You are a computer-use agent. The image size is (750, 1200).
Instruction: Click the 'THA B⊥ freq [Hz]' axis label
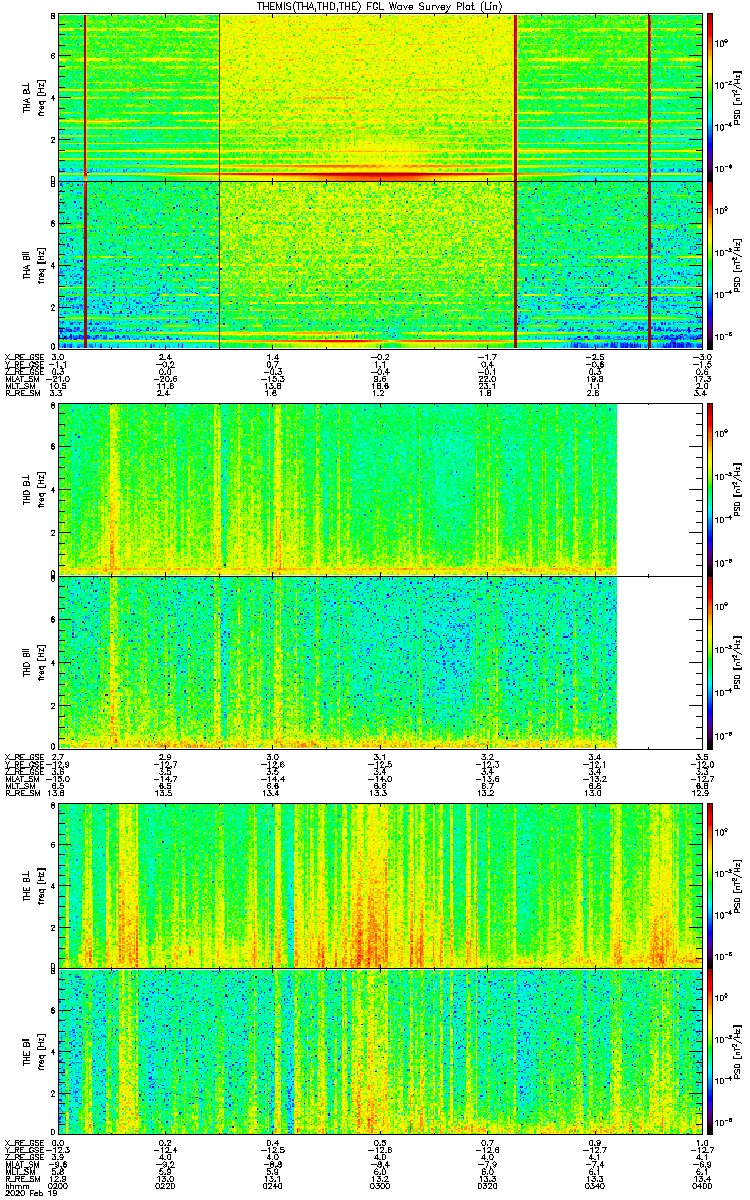33,97
